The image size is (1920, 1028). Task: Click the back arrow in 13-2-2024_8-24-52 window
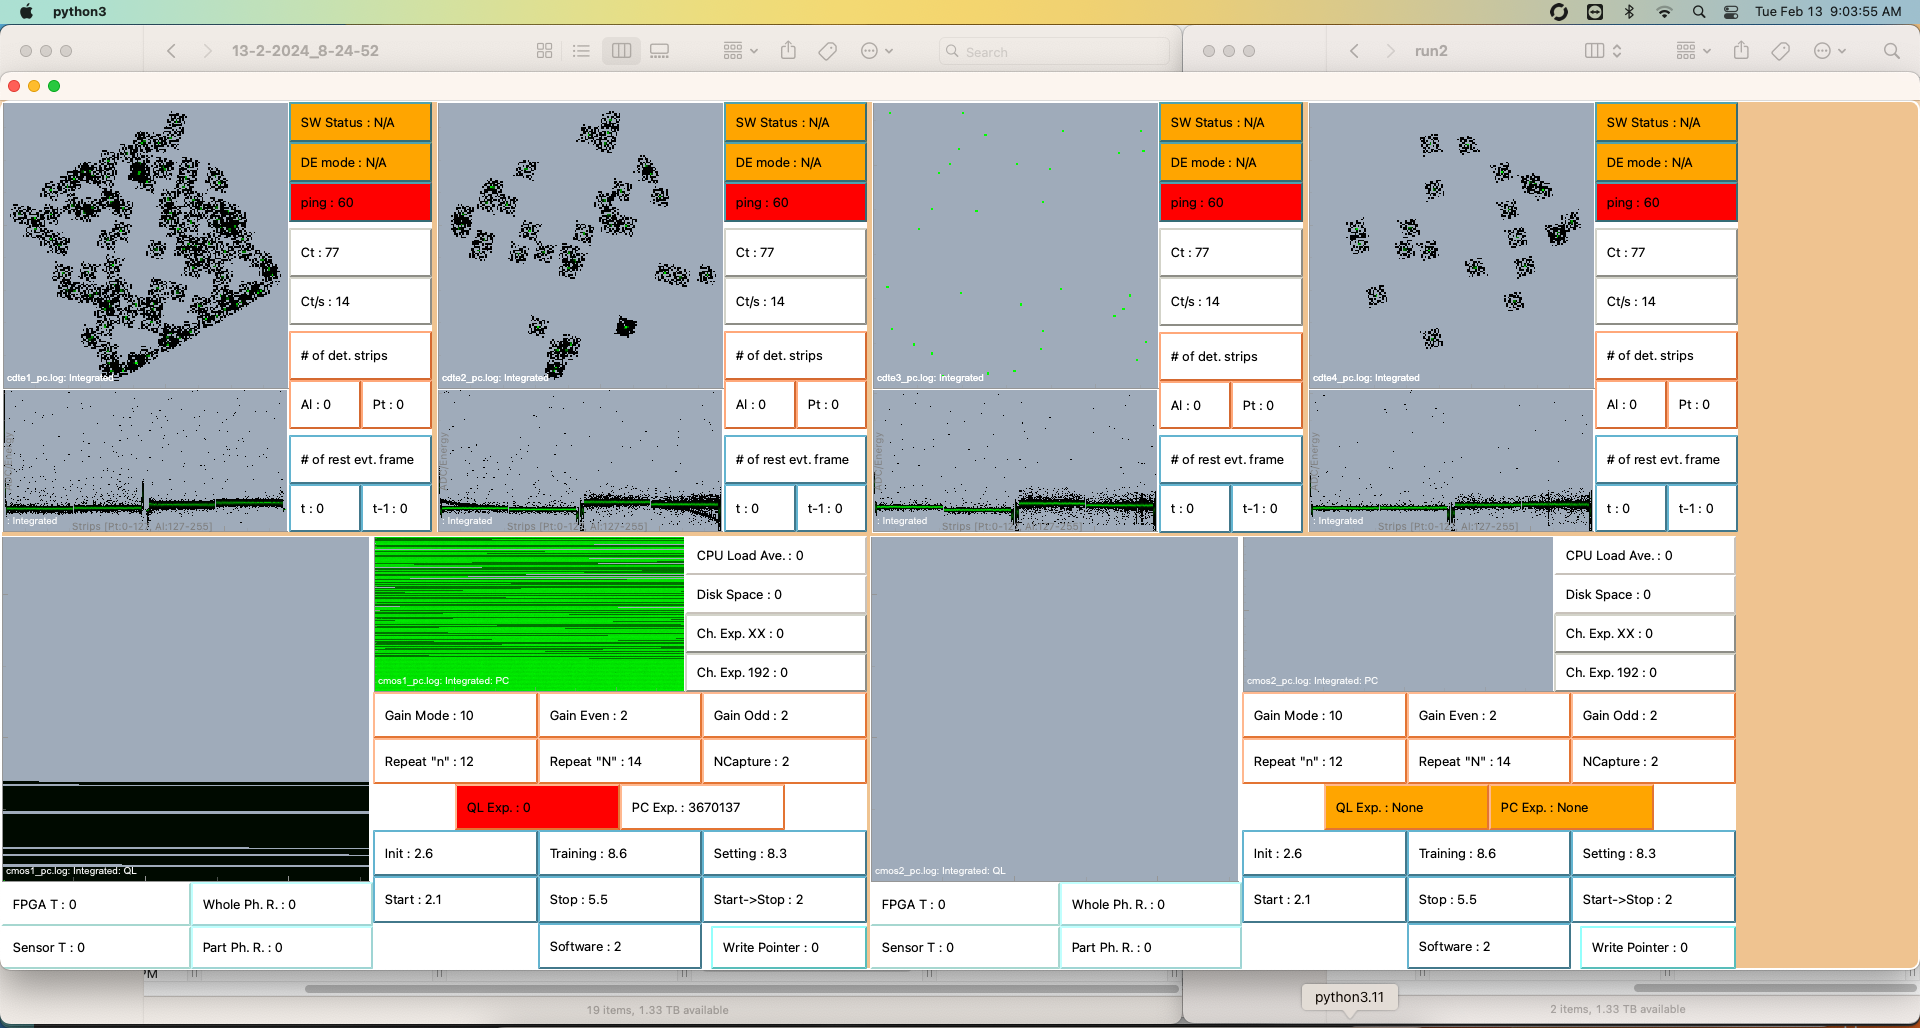(x=171, y=51)
